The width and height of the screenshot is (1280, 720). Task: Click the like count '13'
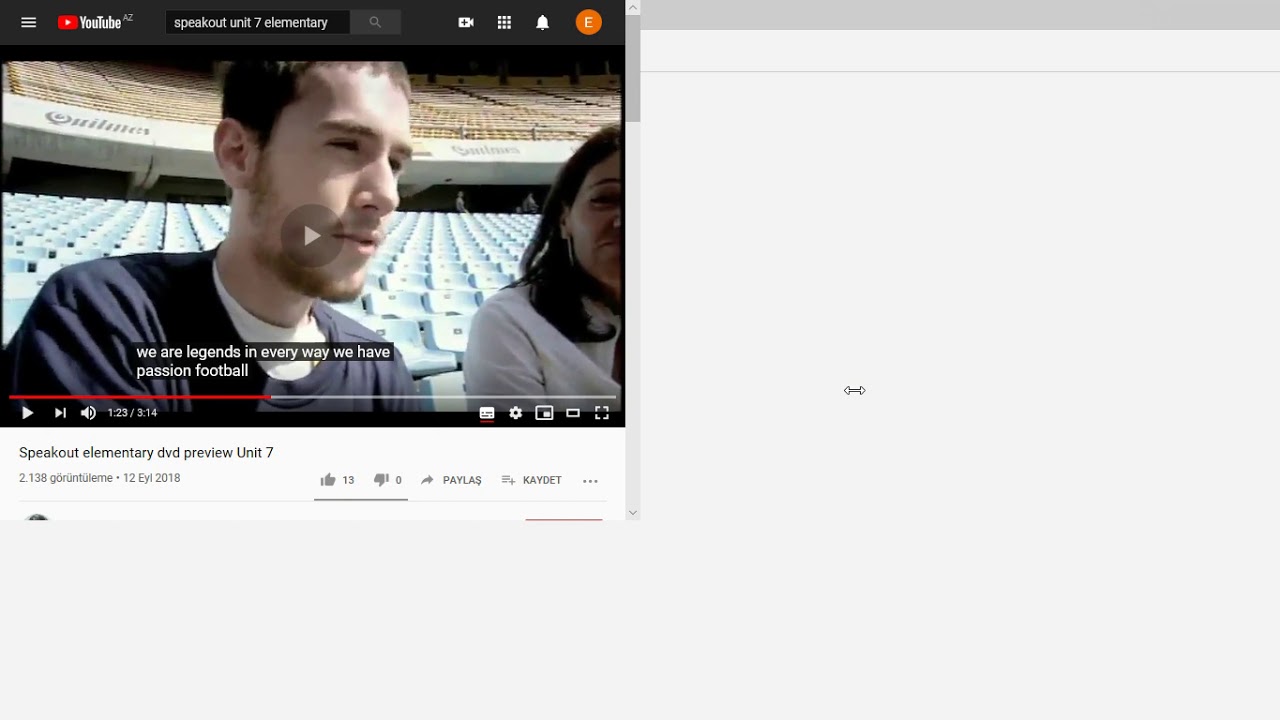coord(348,480)
